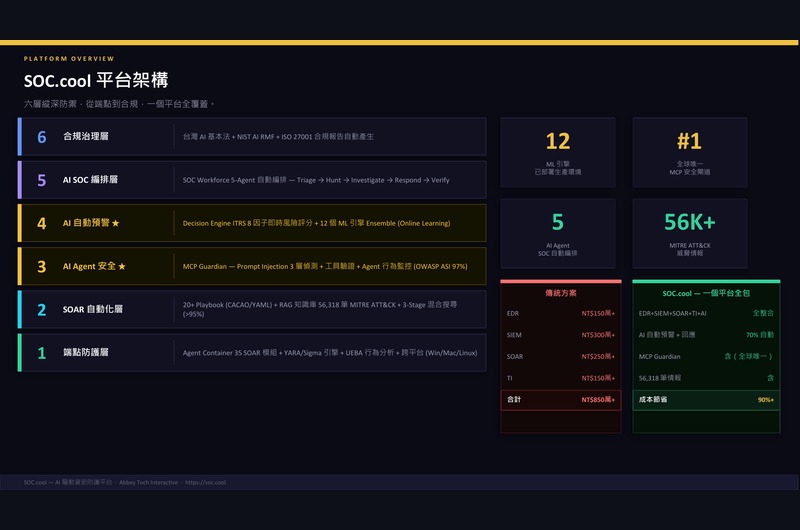Click the '90%+' savings value
Image resolution: width=800 pixels, height=530 pixels.
point(766,399)
